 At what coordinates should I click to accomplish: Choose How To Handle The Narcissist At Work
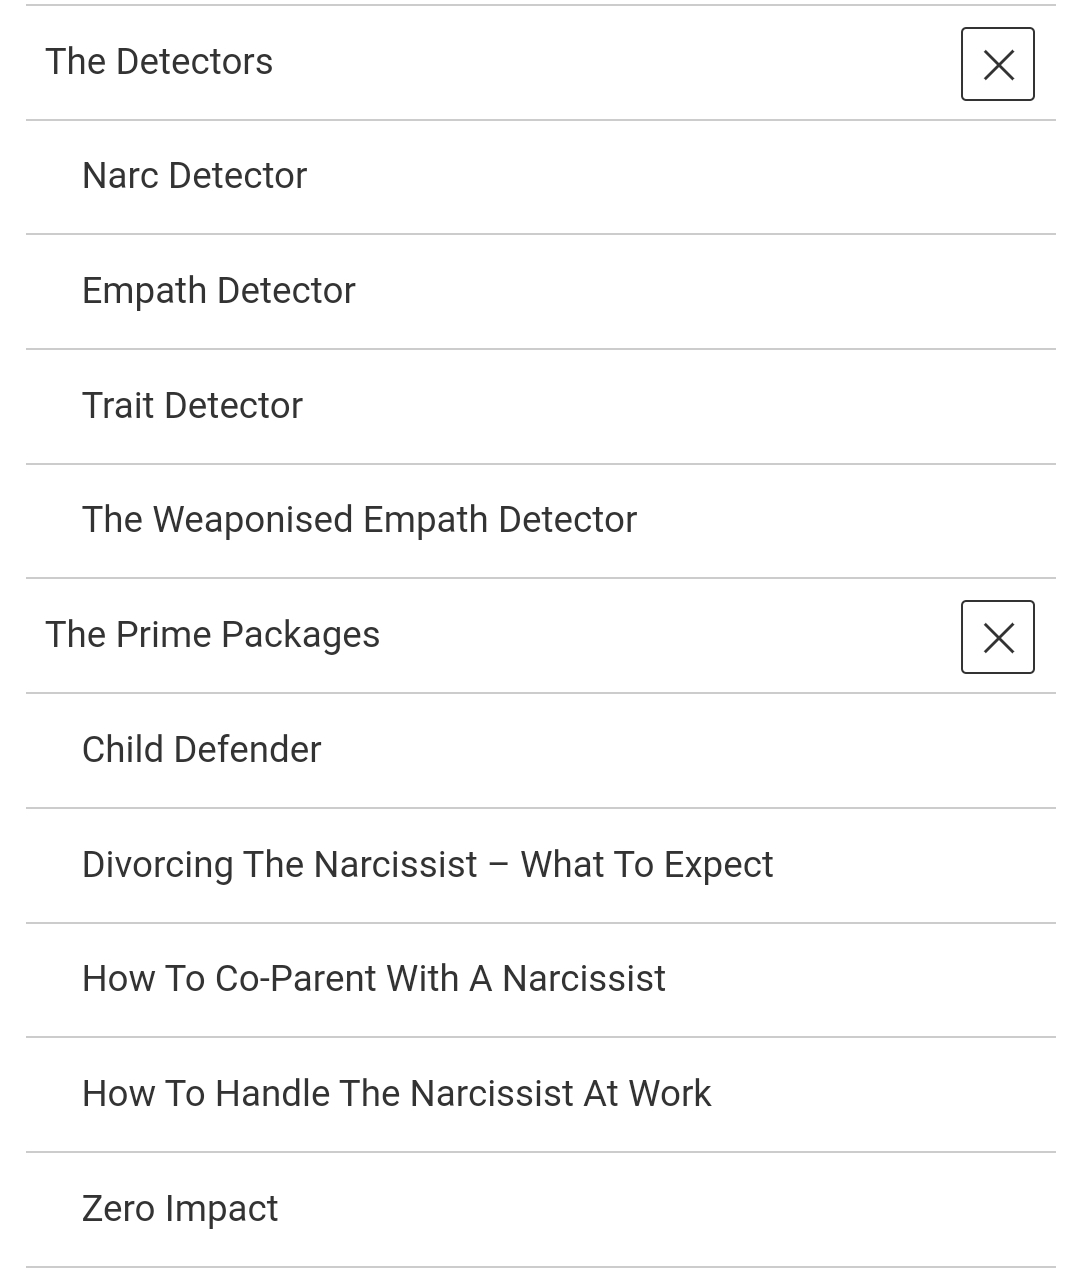coord(396,1094)
